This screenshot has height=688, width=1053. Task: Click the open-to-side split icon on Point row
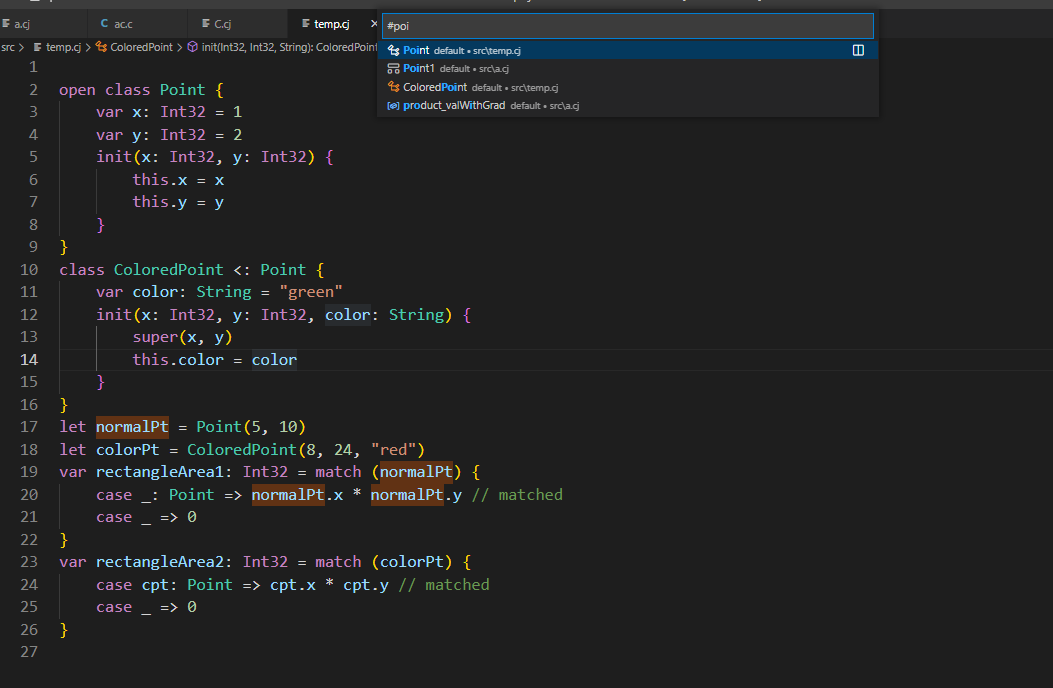pos(857,50)
